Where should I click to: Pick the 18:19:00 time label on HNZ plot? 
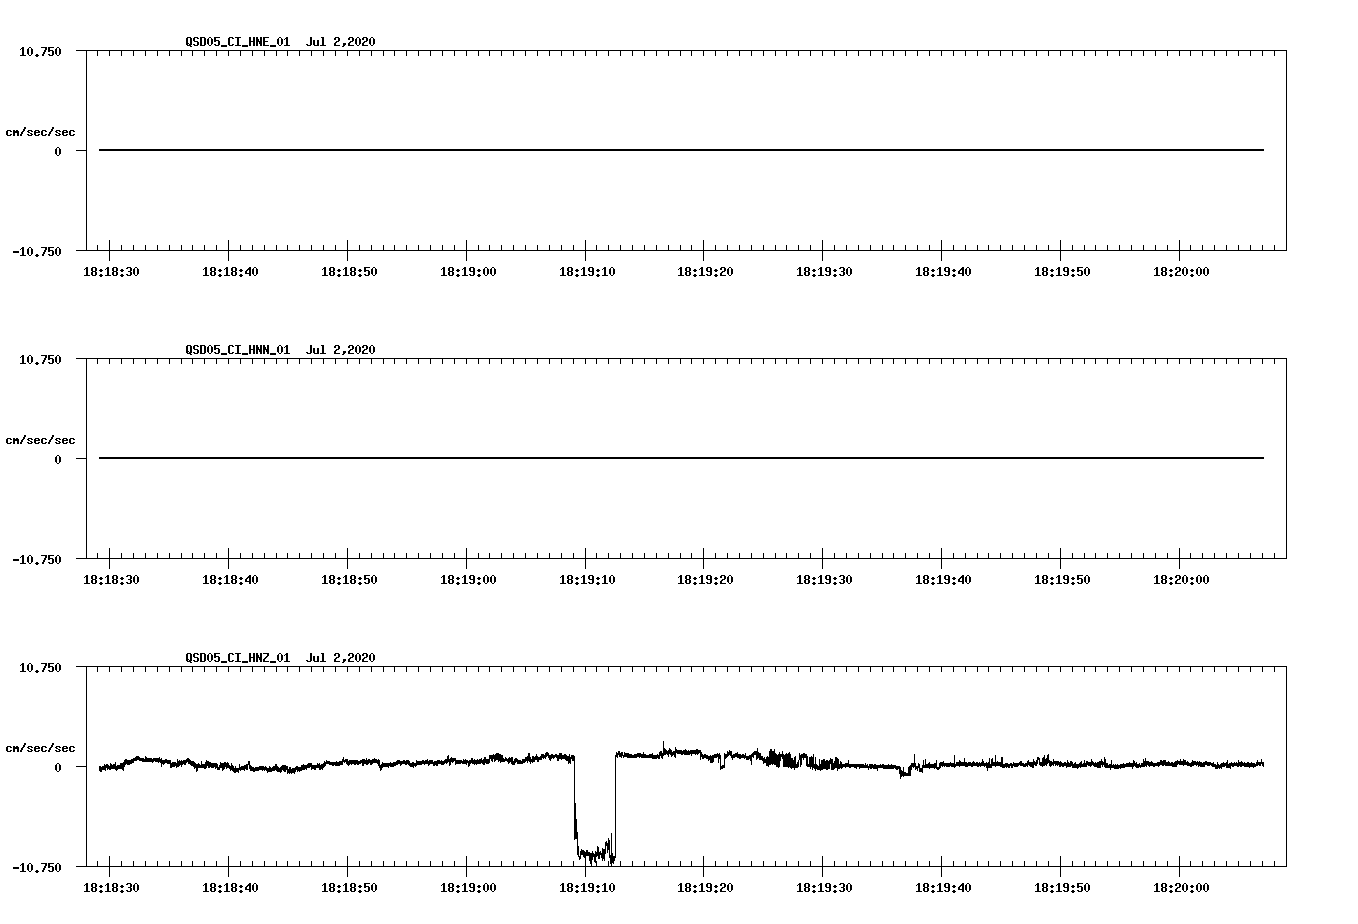(x=468, y=887)
